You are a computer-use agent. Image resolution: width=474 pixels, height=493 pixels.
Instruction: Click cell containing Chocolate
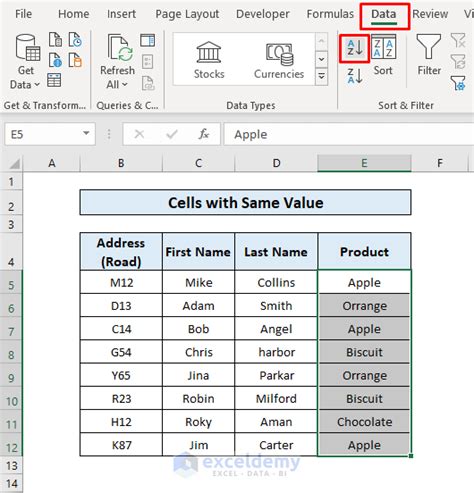[364, 422]
